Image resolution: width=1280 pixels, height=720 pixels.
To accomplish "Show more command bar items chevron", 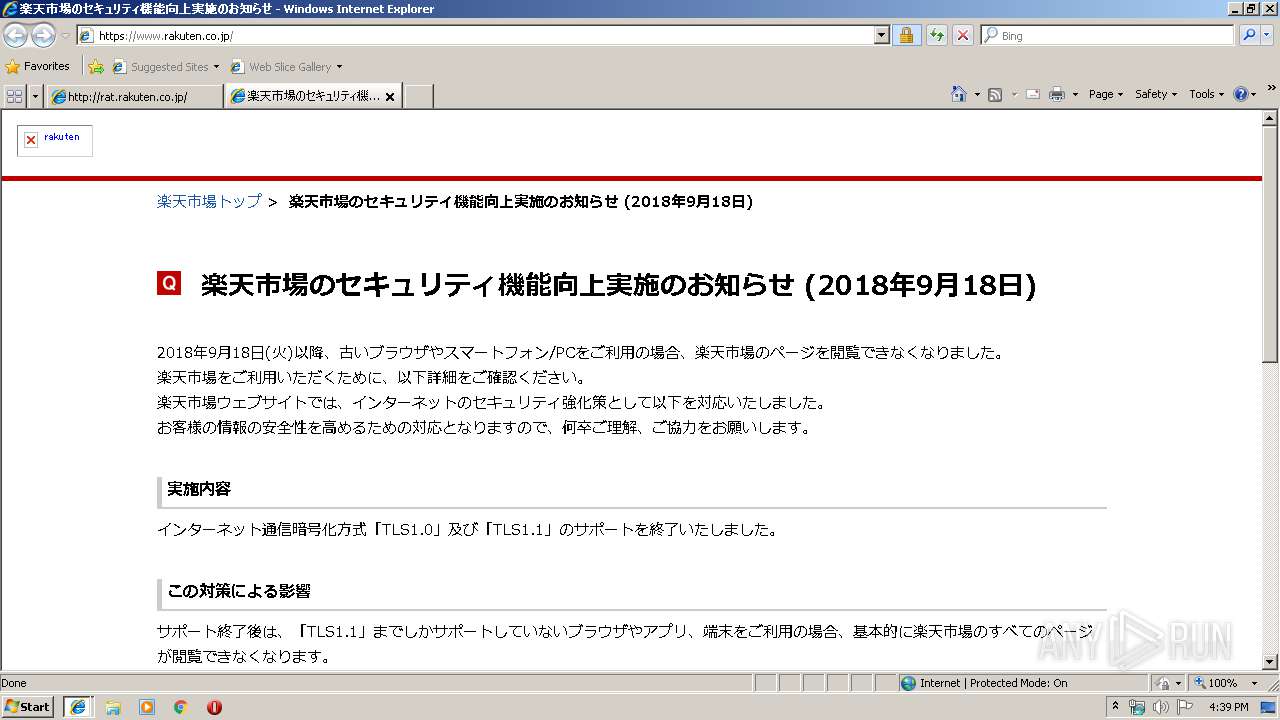I will (1271, 89).
